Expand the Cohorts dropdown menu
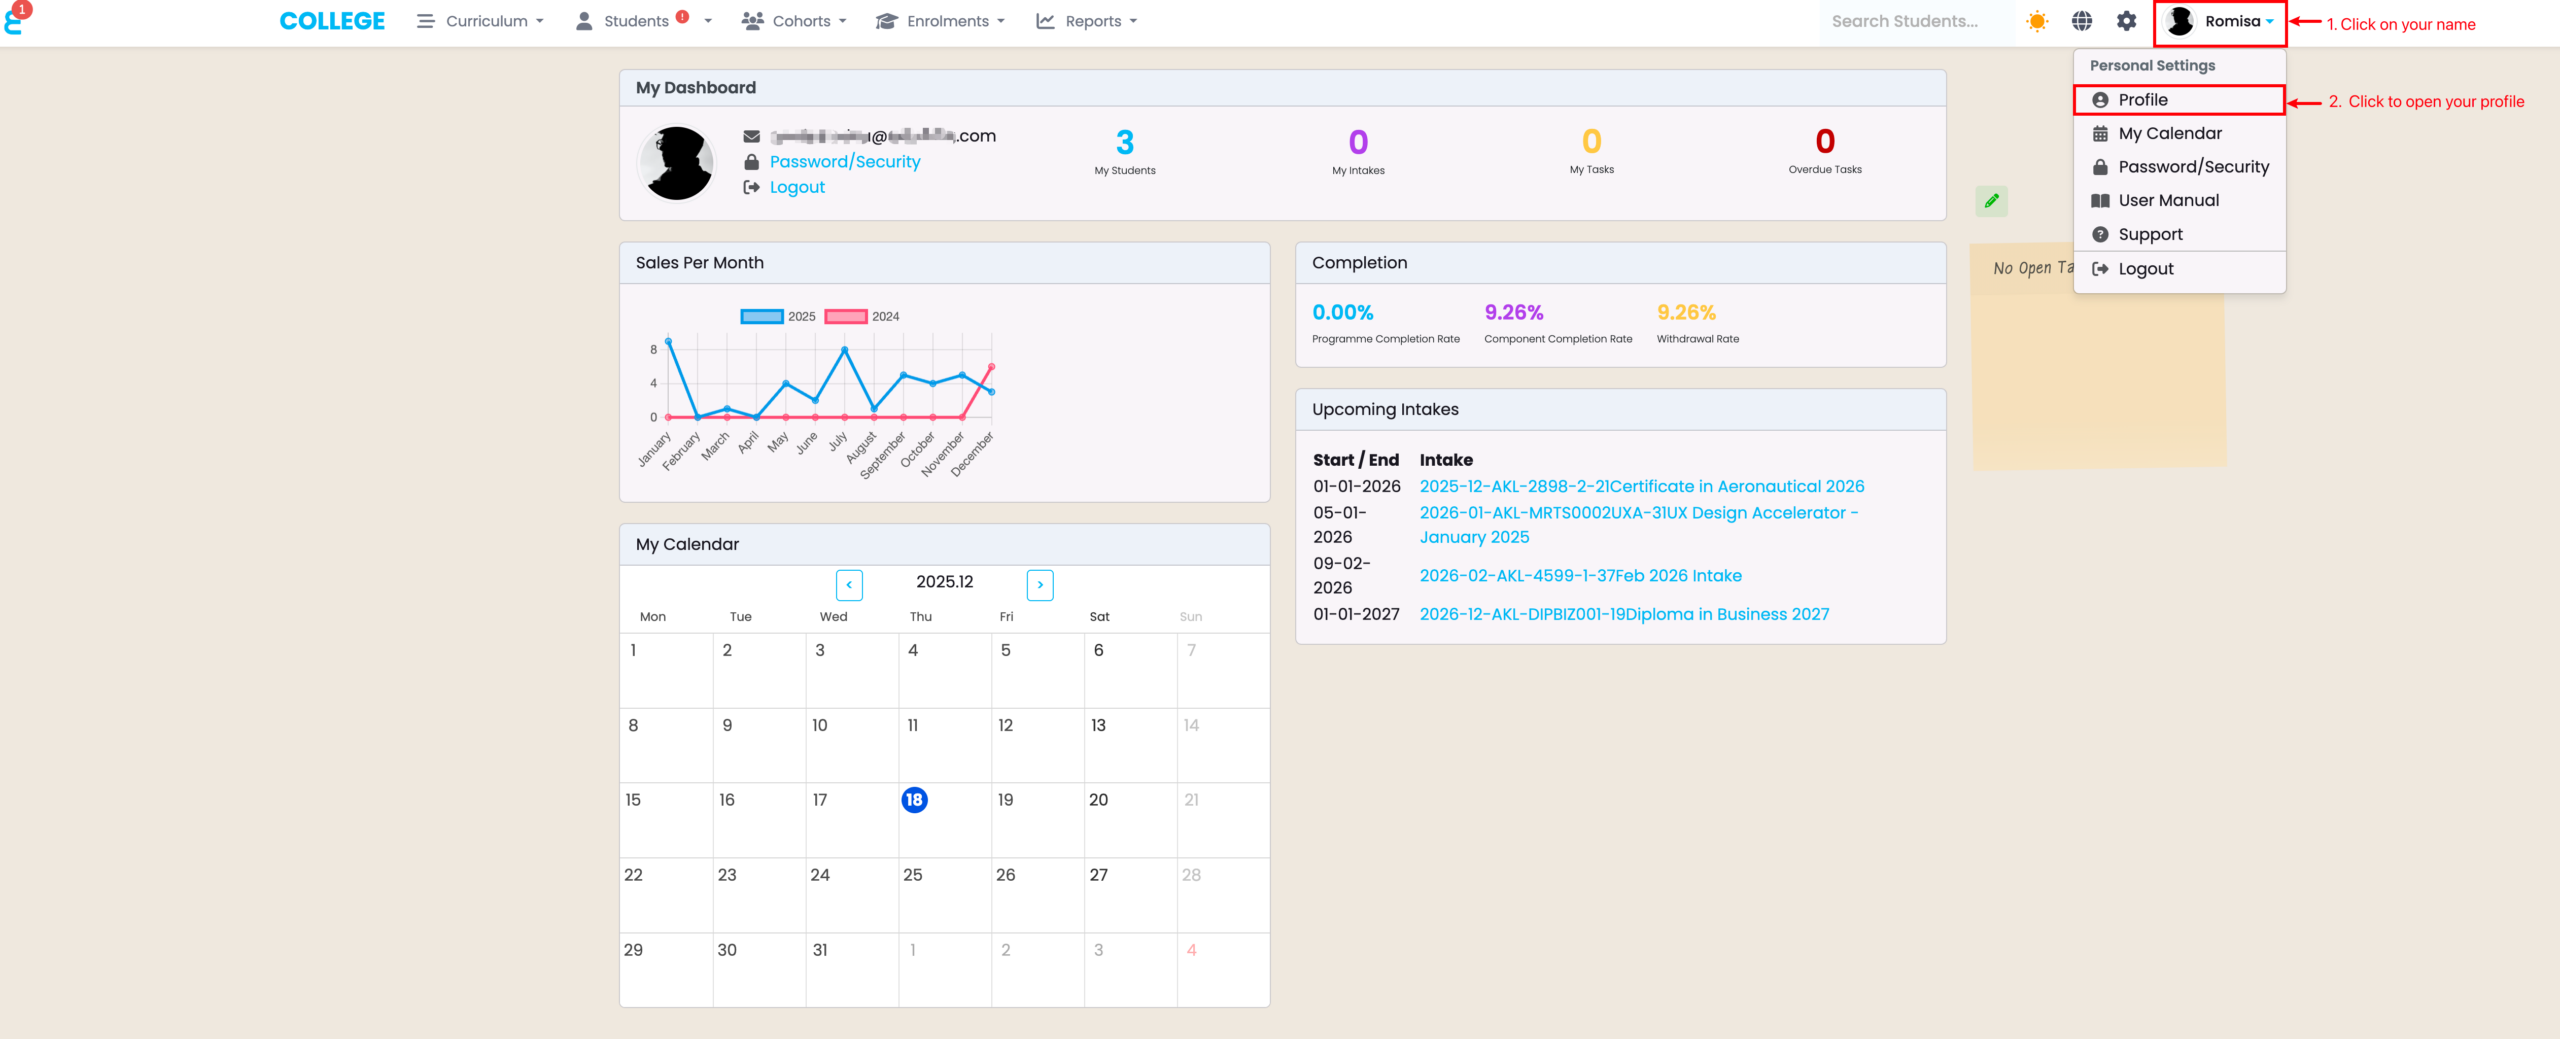 tap(794, 21)
